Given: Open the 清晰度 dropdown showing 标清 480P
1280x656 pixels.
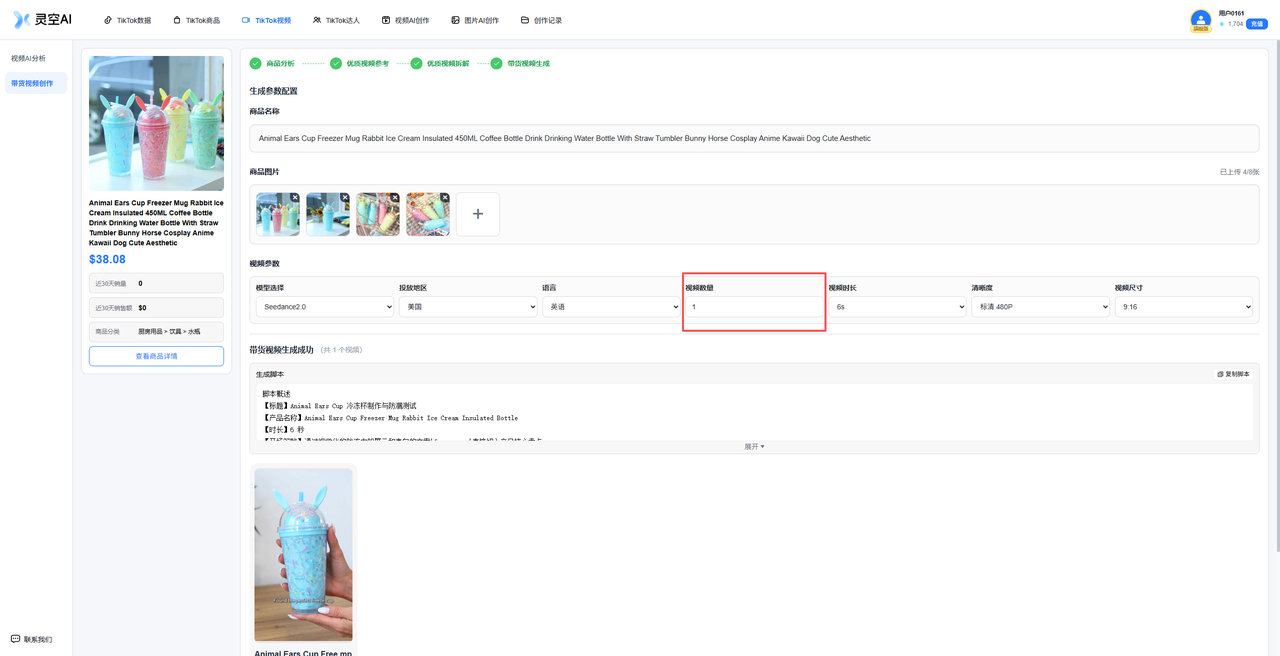Looking at the screenshot, I should coord(1040,307).
